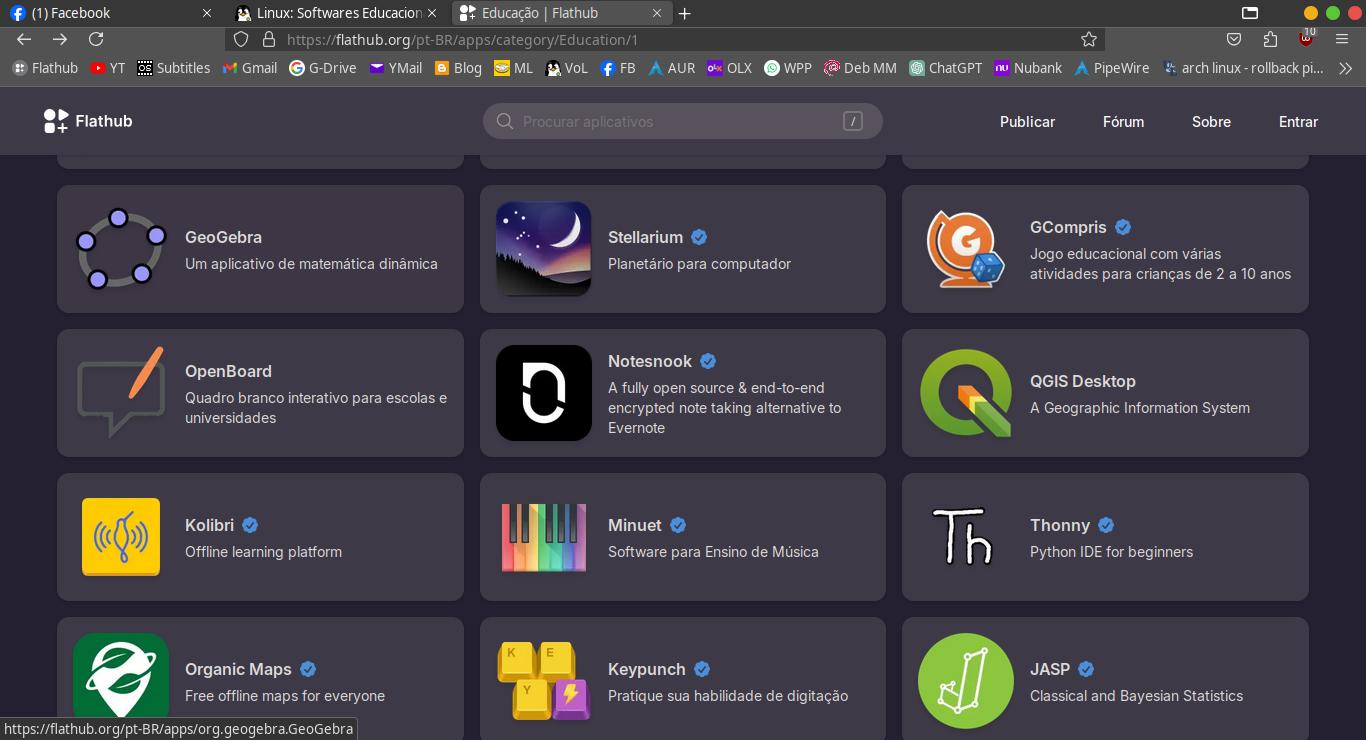
Task: Open the JASP green circle icon
Action: [965, 681]
